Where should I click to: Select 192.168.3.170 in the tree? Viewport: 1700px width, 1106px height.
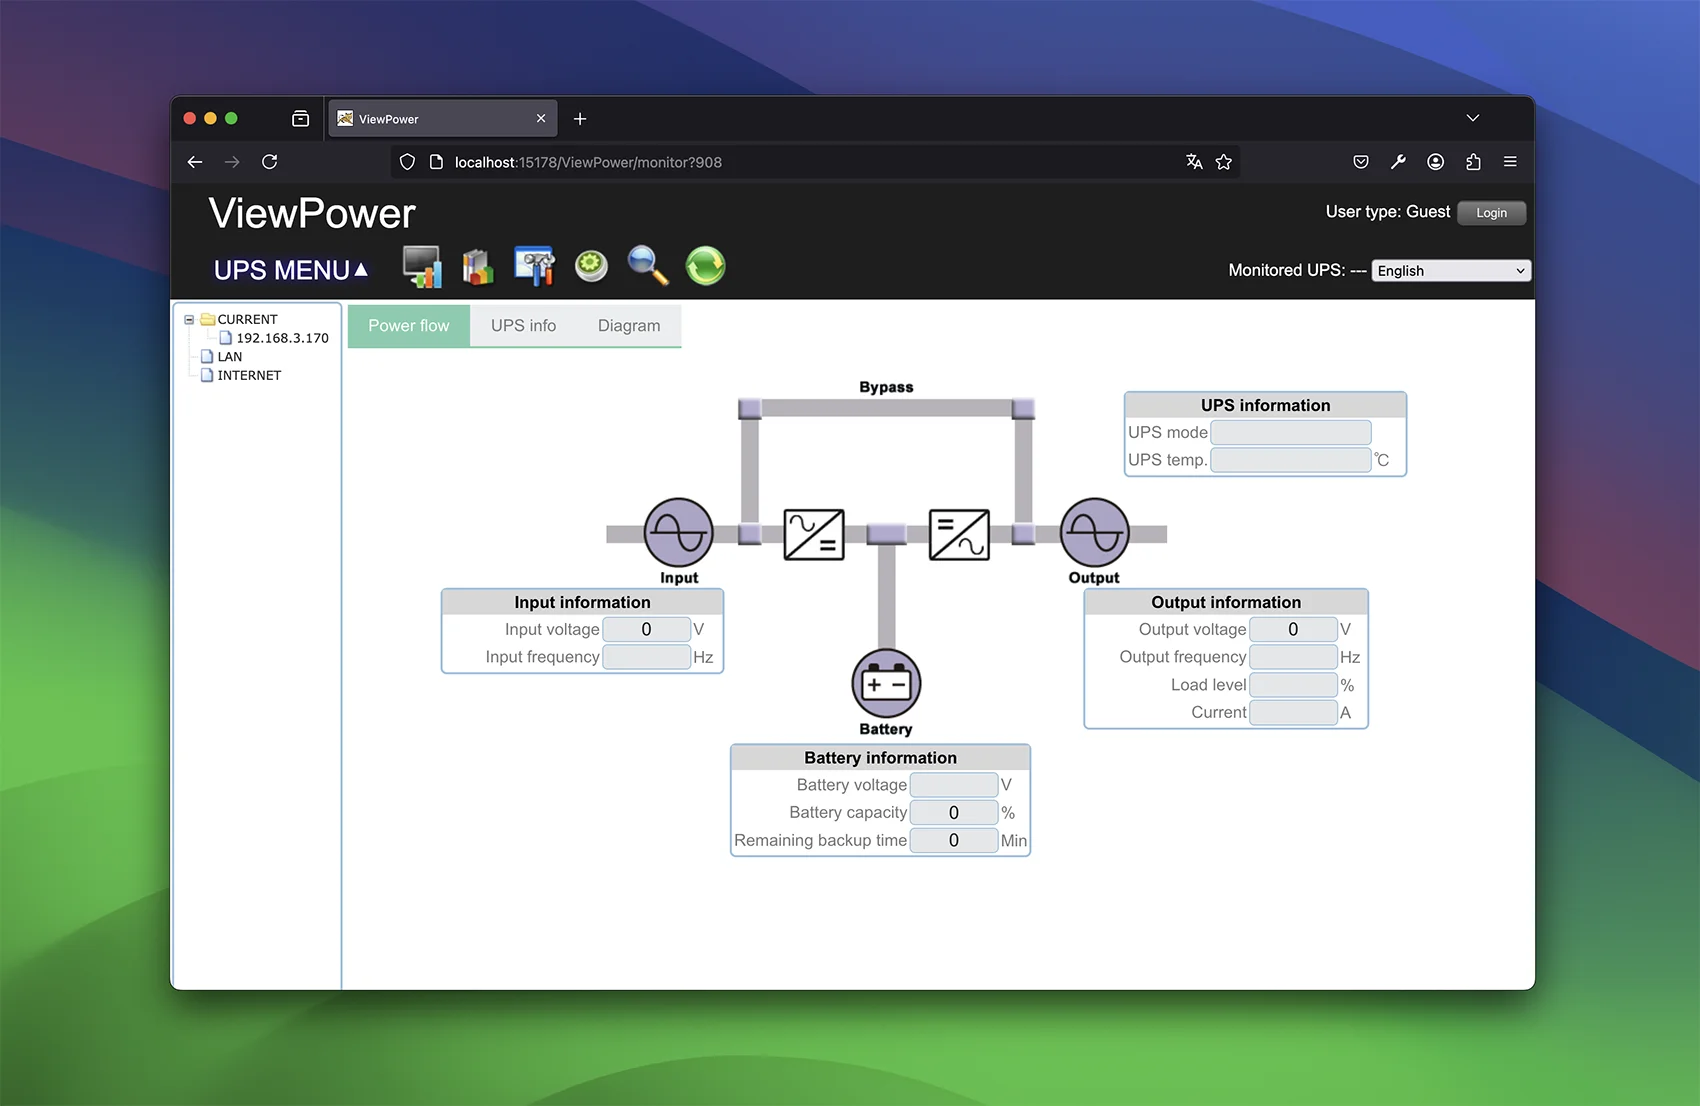click(282, 338)
